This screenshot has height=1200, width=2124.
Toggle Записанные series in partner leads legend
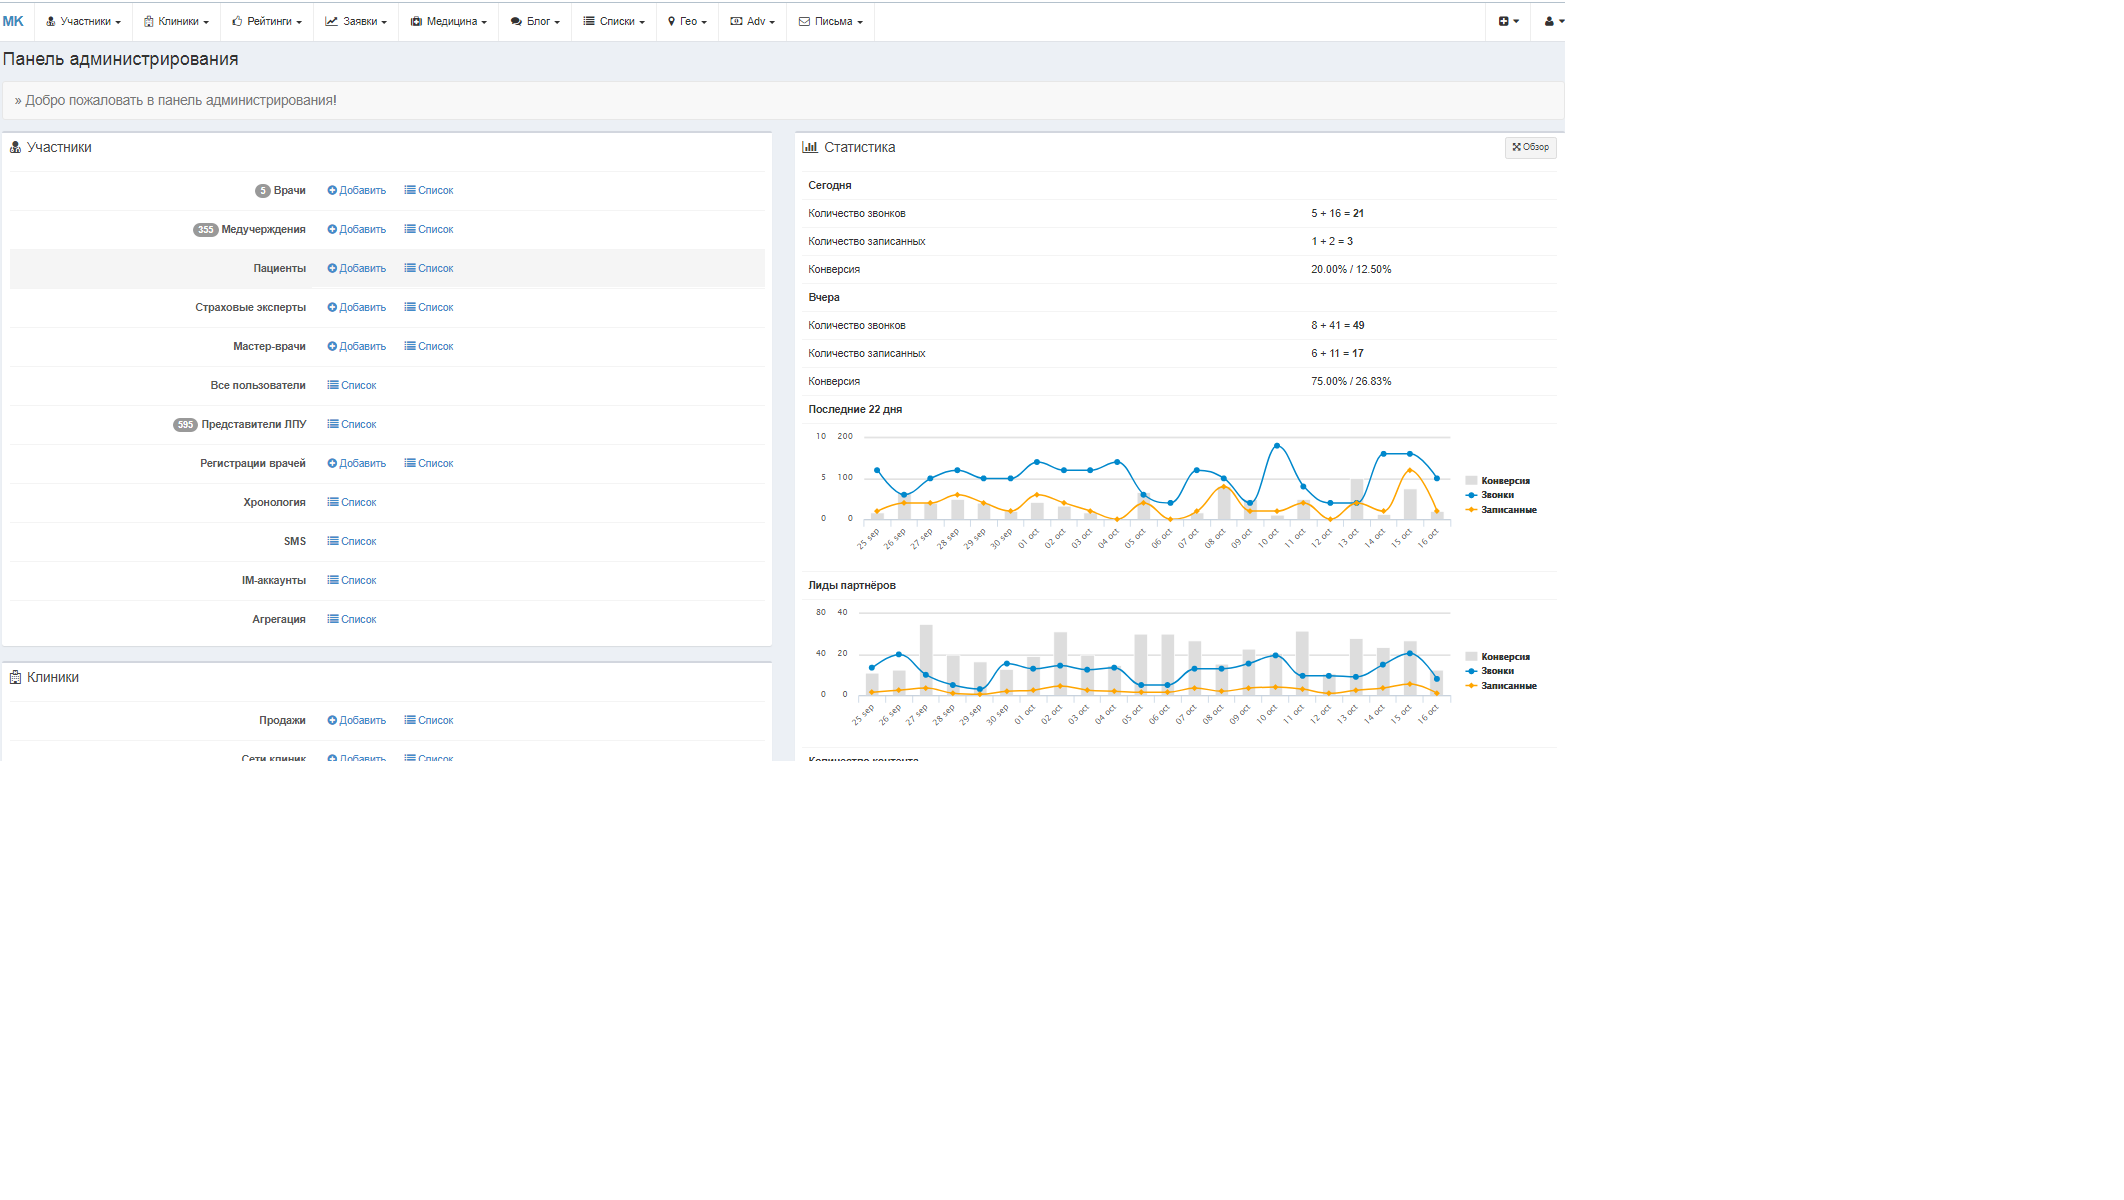click(1508, 686)
